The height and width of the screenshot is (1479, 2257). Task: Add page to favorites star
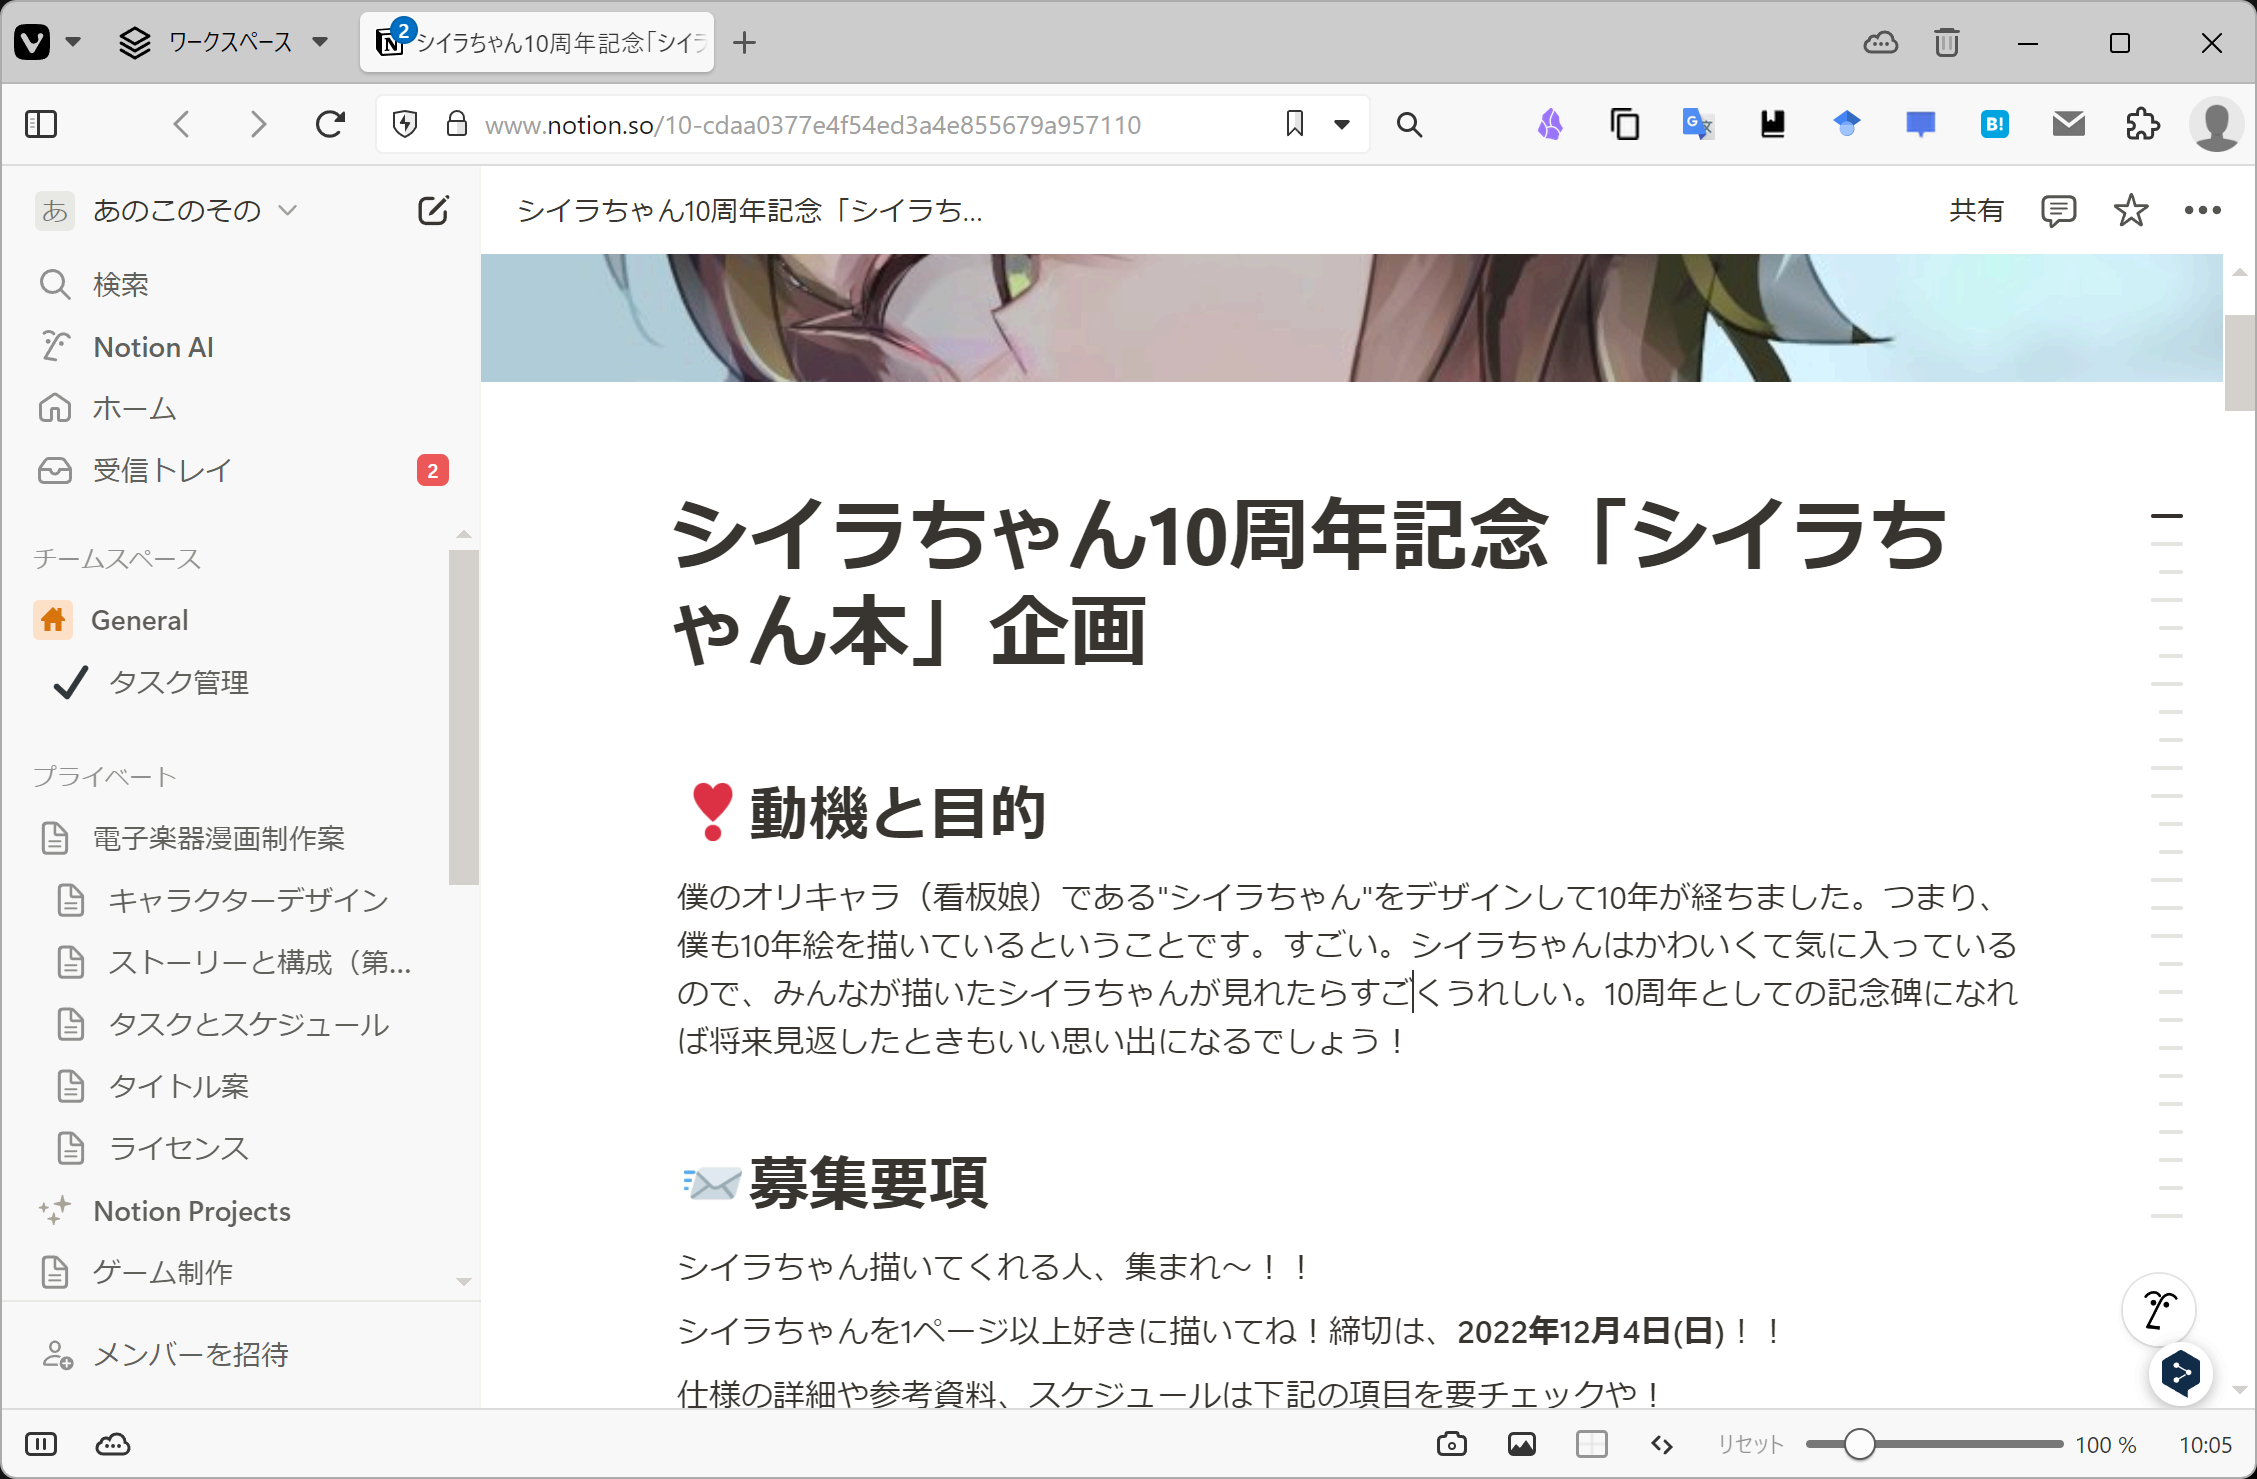(2130, 210)
